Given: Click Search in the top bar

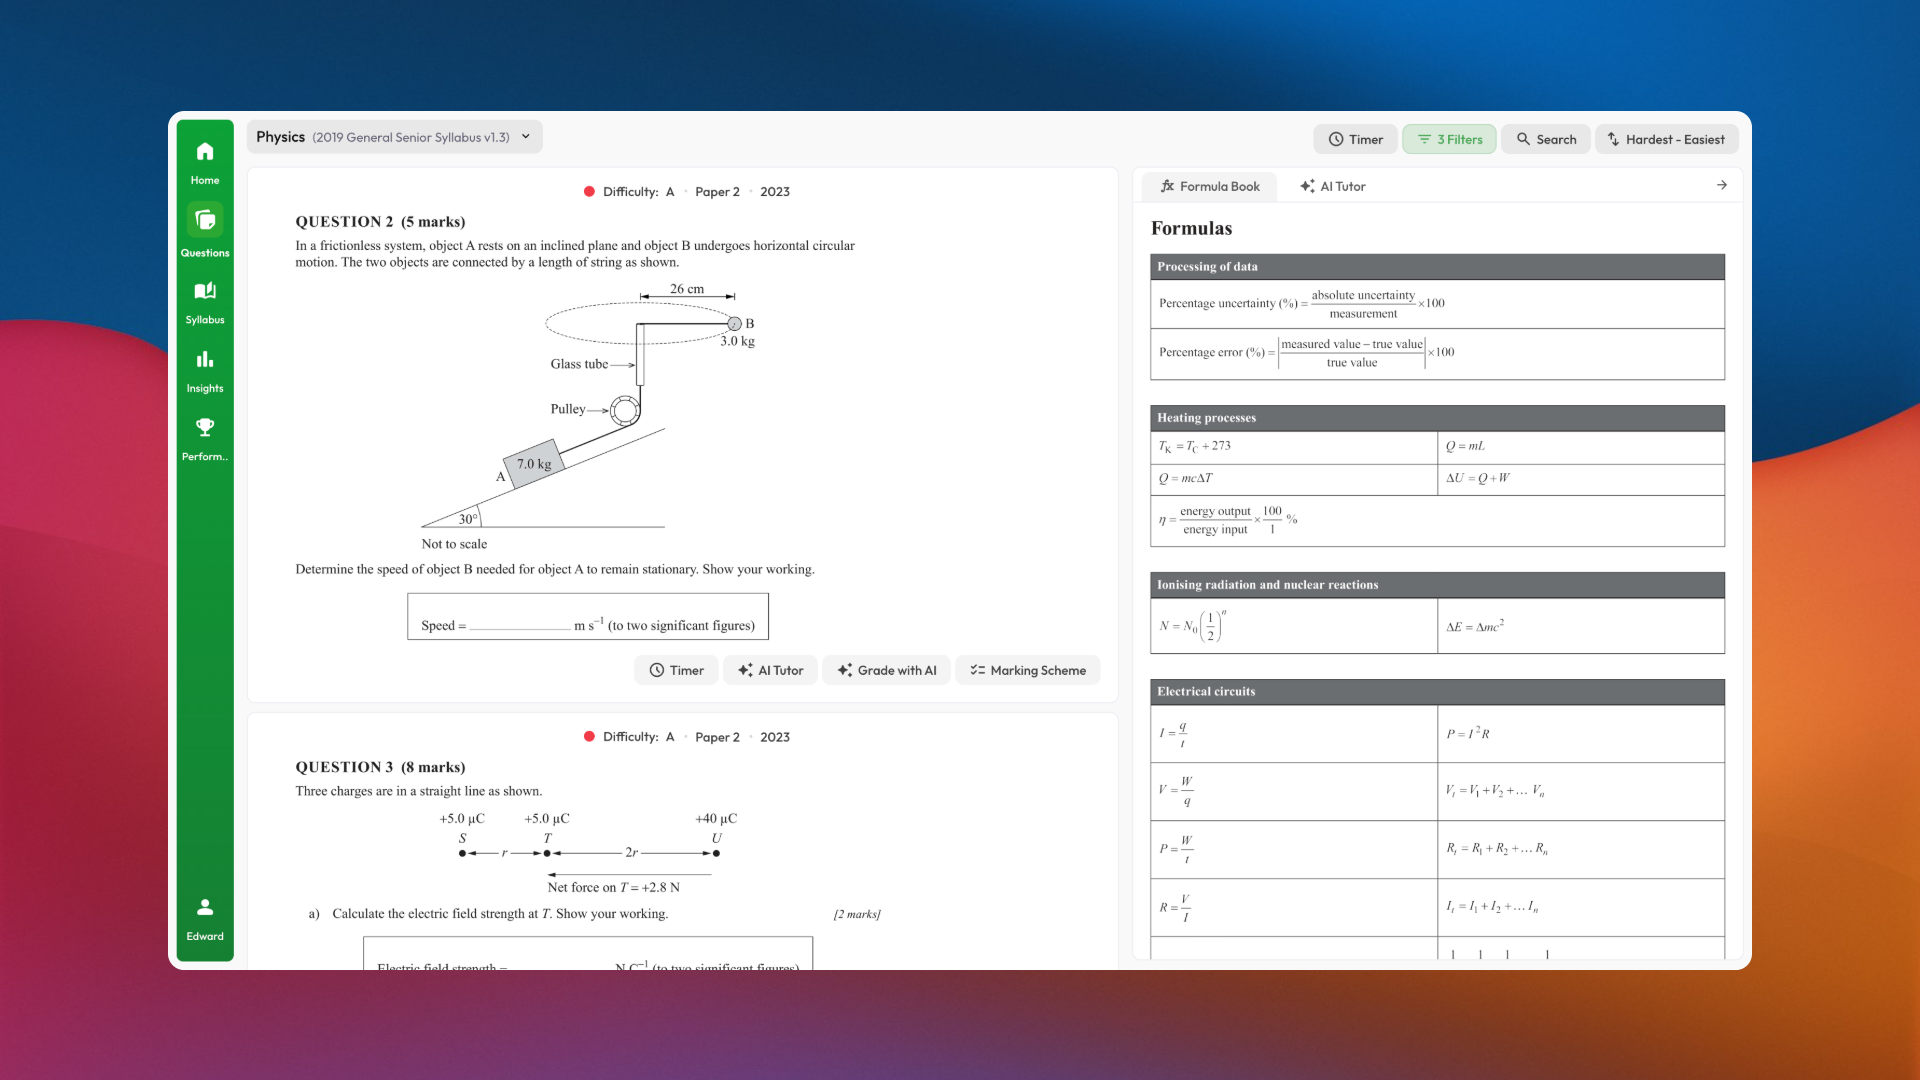Looking at the screenshot, I should [x=1546, y=139].
